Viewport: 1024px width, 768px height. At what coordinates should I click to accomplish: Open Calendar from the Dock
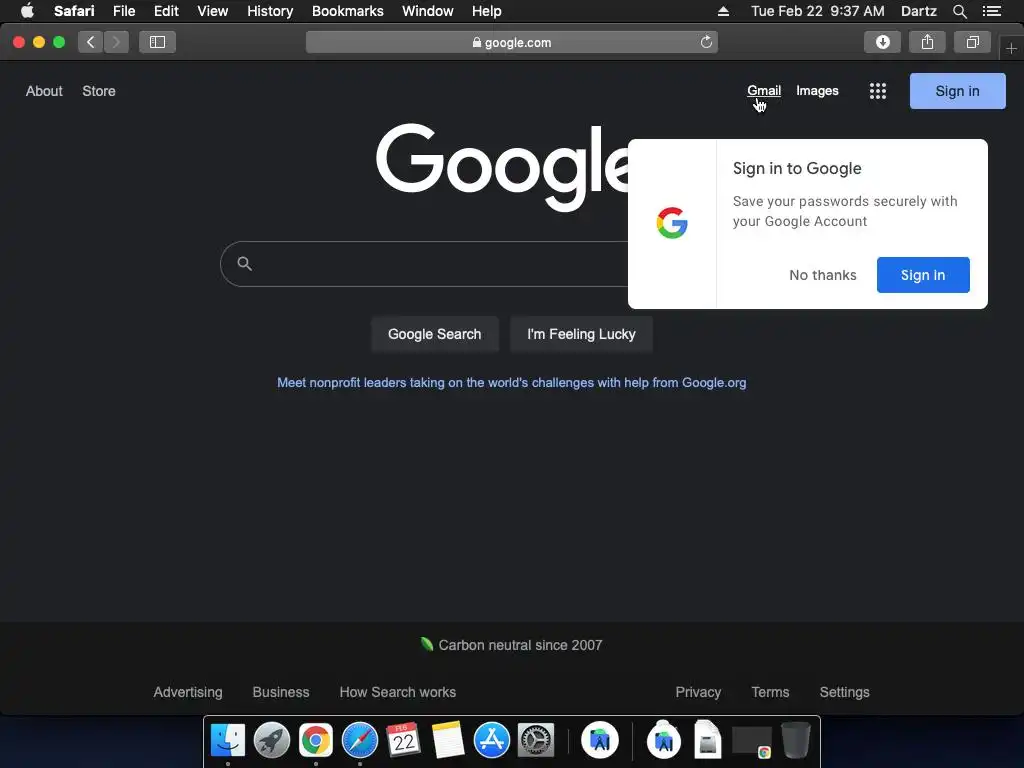point(403,741)
